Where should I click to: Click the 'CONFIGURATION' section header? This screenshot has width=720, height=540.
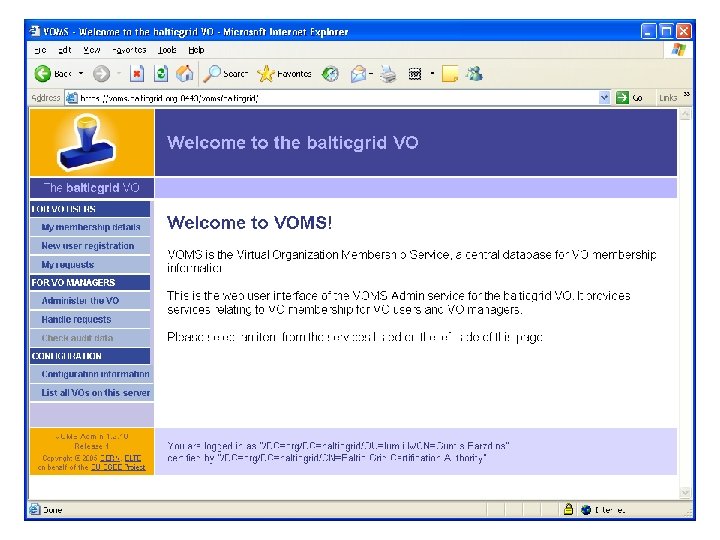tap(90, 355)
